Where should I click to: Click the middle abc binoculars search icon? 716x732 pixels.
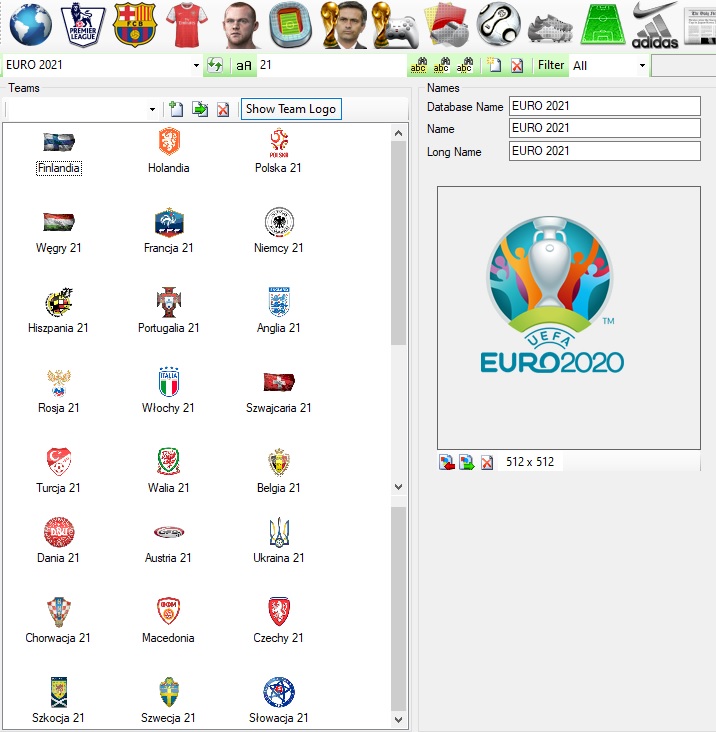coord(441,65)
